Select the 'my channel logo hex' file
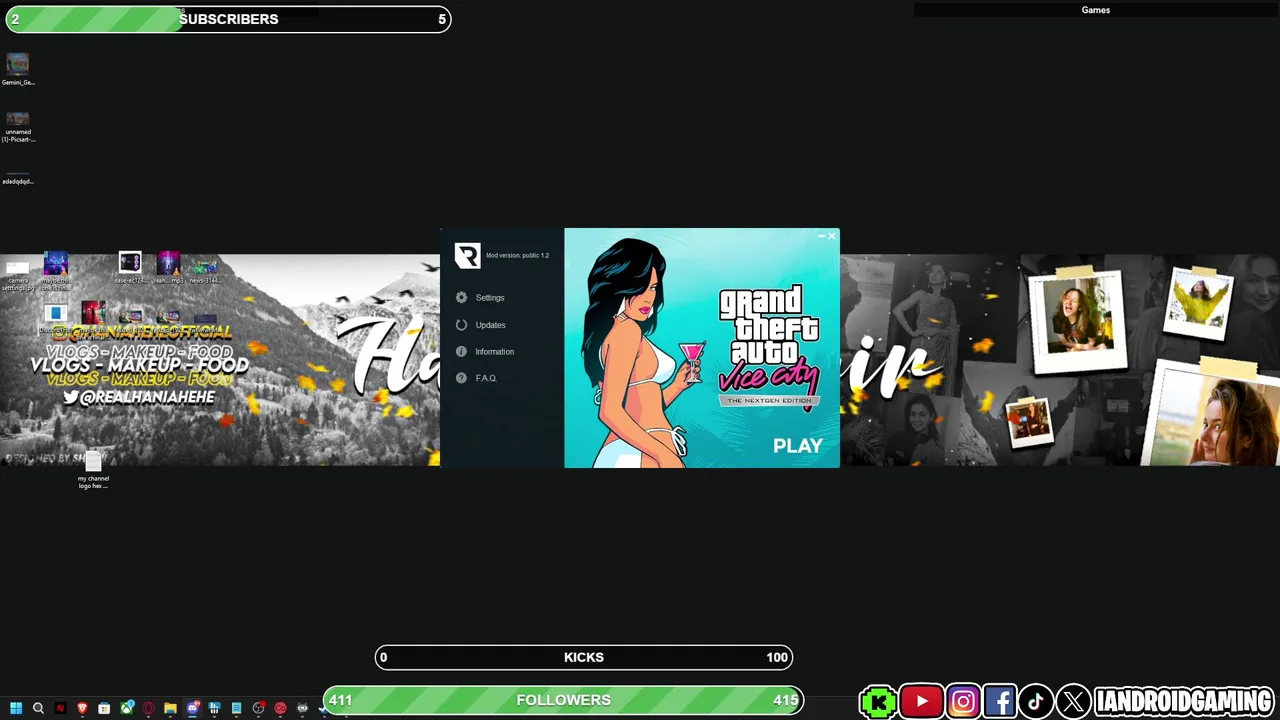 [93, 469]
